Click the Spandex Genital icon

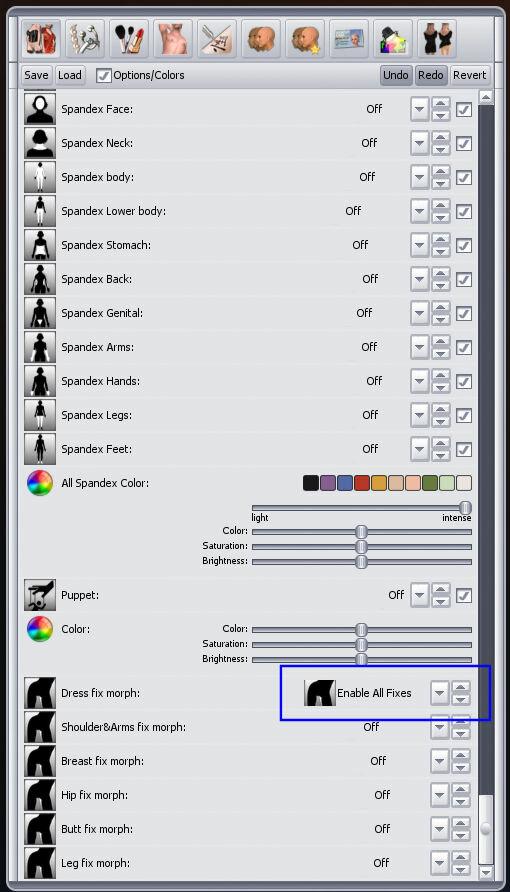pos(40,313)
